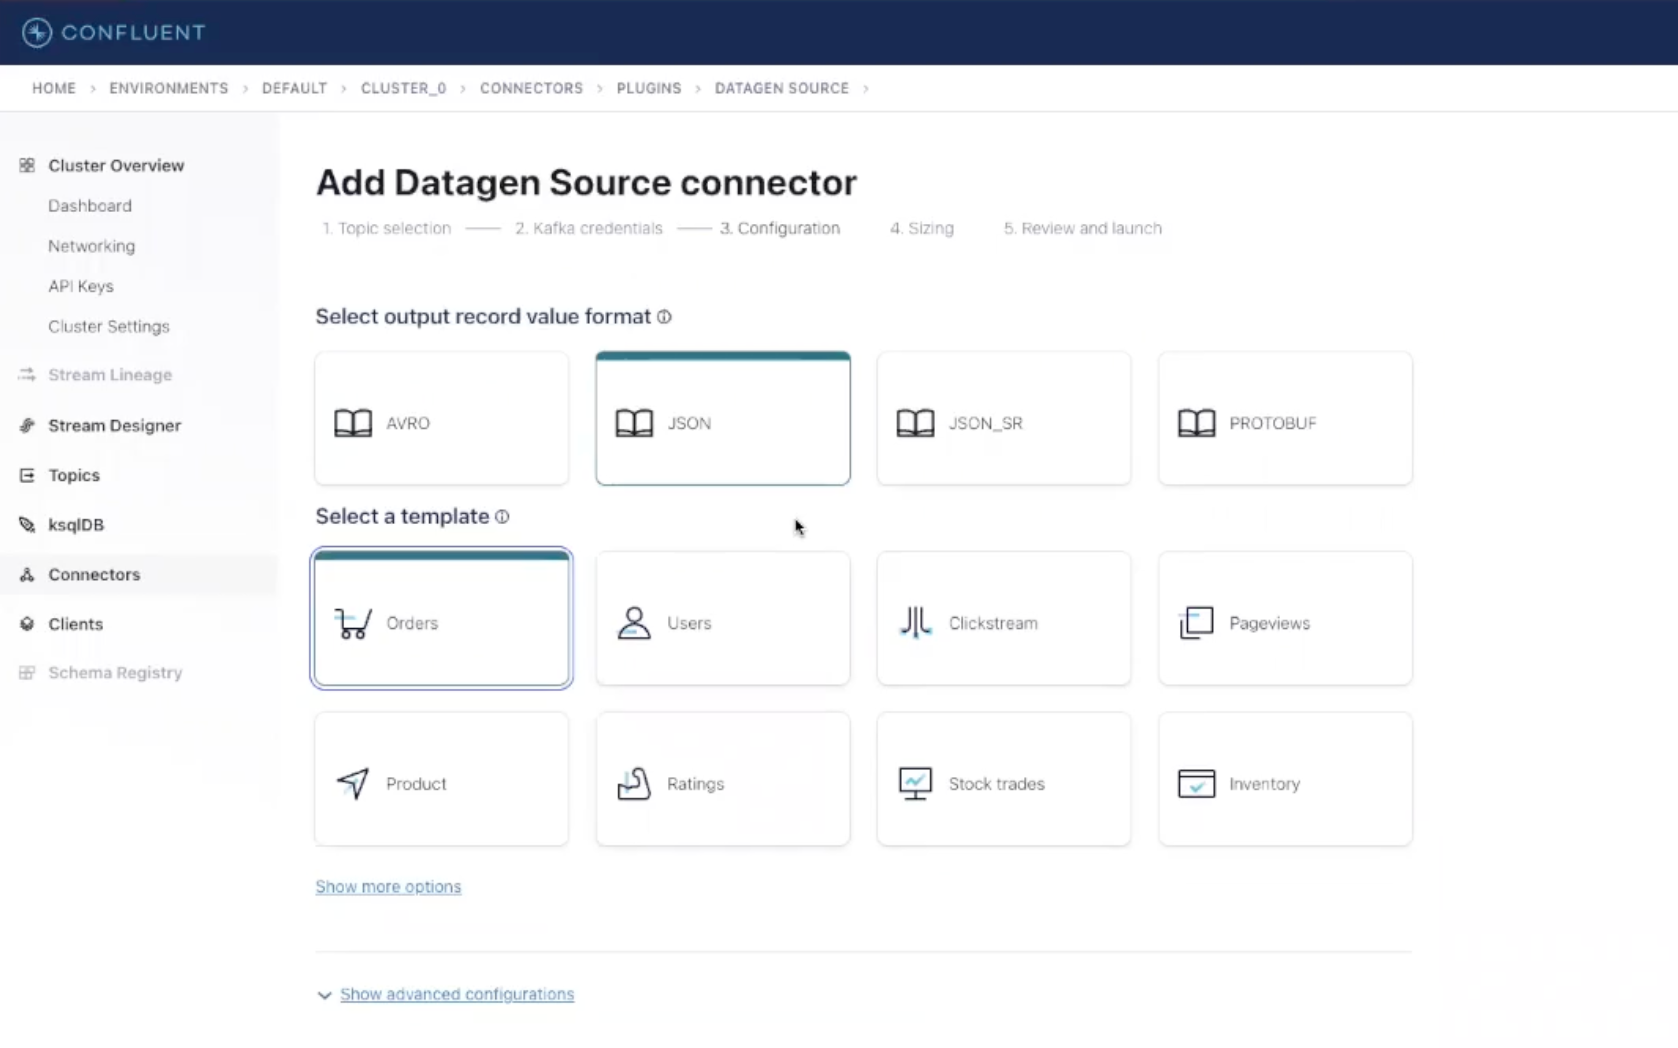Click the info icon next to output record value format
Screen dimensions: 1678x1048
tap(664, 317)
